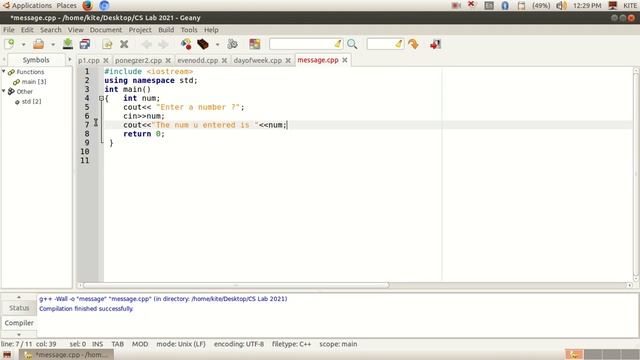This screenshot has width=640, height=360.
Task: Close the message.cpp tab
Action: pyautogui.click(x=345, y=60)
